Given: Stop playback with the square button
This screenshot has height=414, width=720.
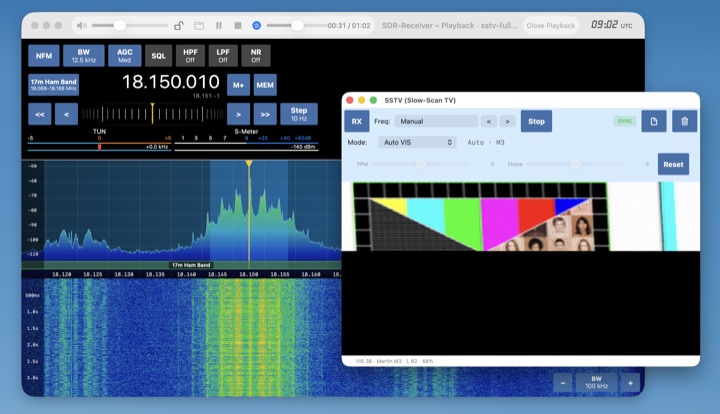Looking at the screenshot, I should 237,26.
